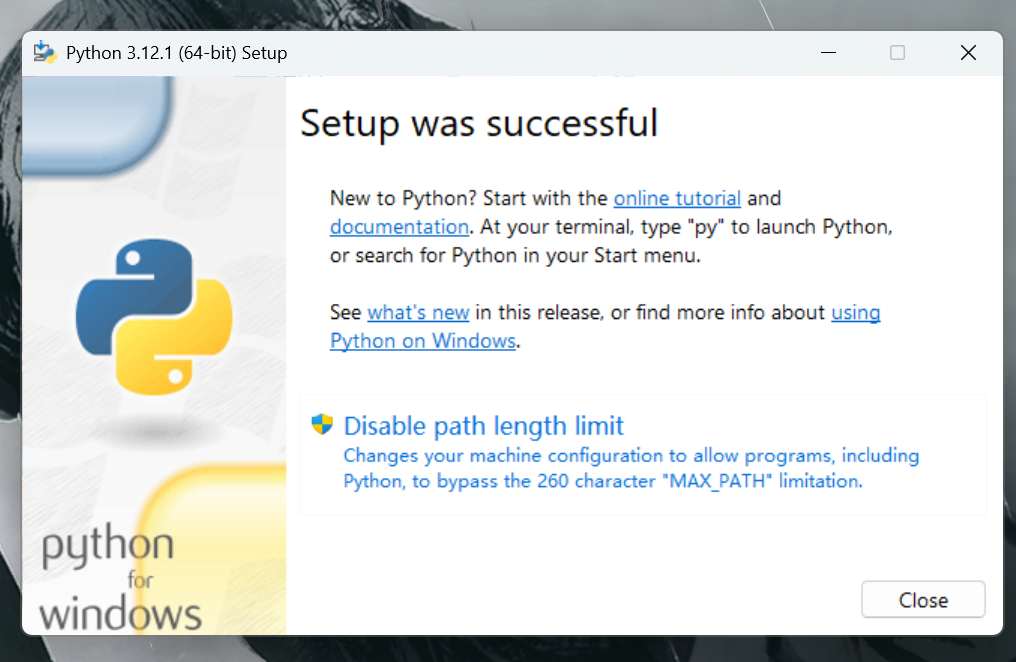Click the Python installer icon in title bar
The height and width of the screenshot is (662, 1016).
(45, 52)
